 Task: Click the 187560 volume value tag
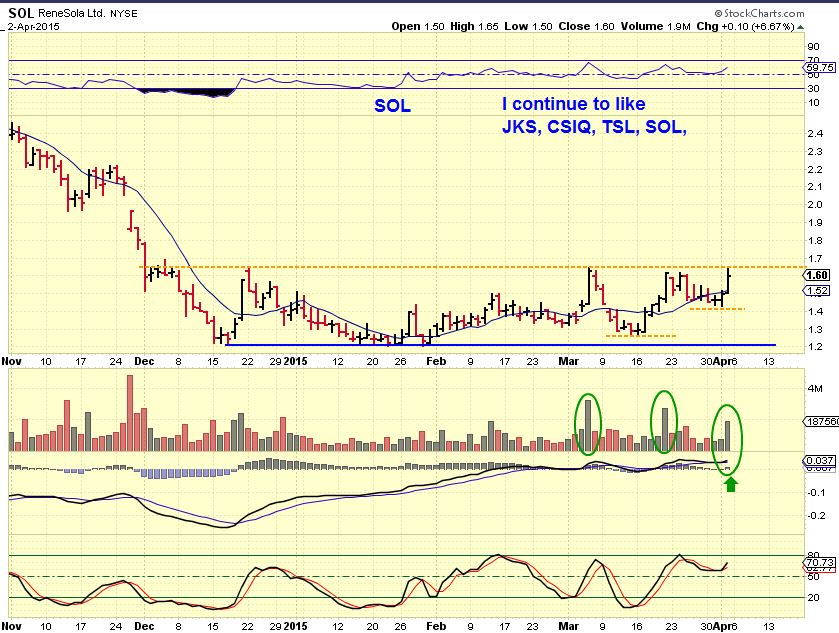pyautogui.click(x=821, y=422)
